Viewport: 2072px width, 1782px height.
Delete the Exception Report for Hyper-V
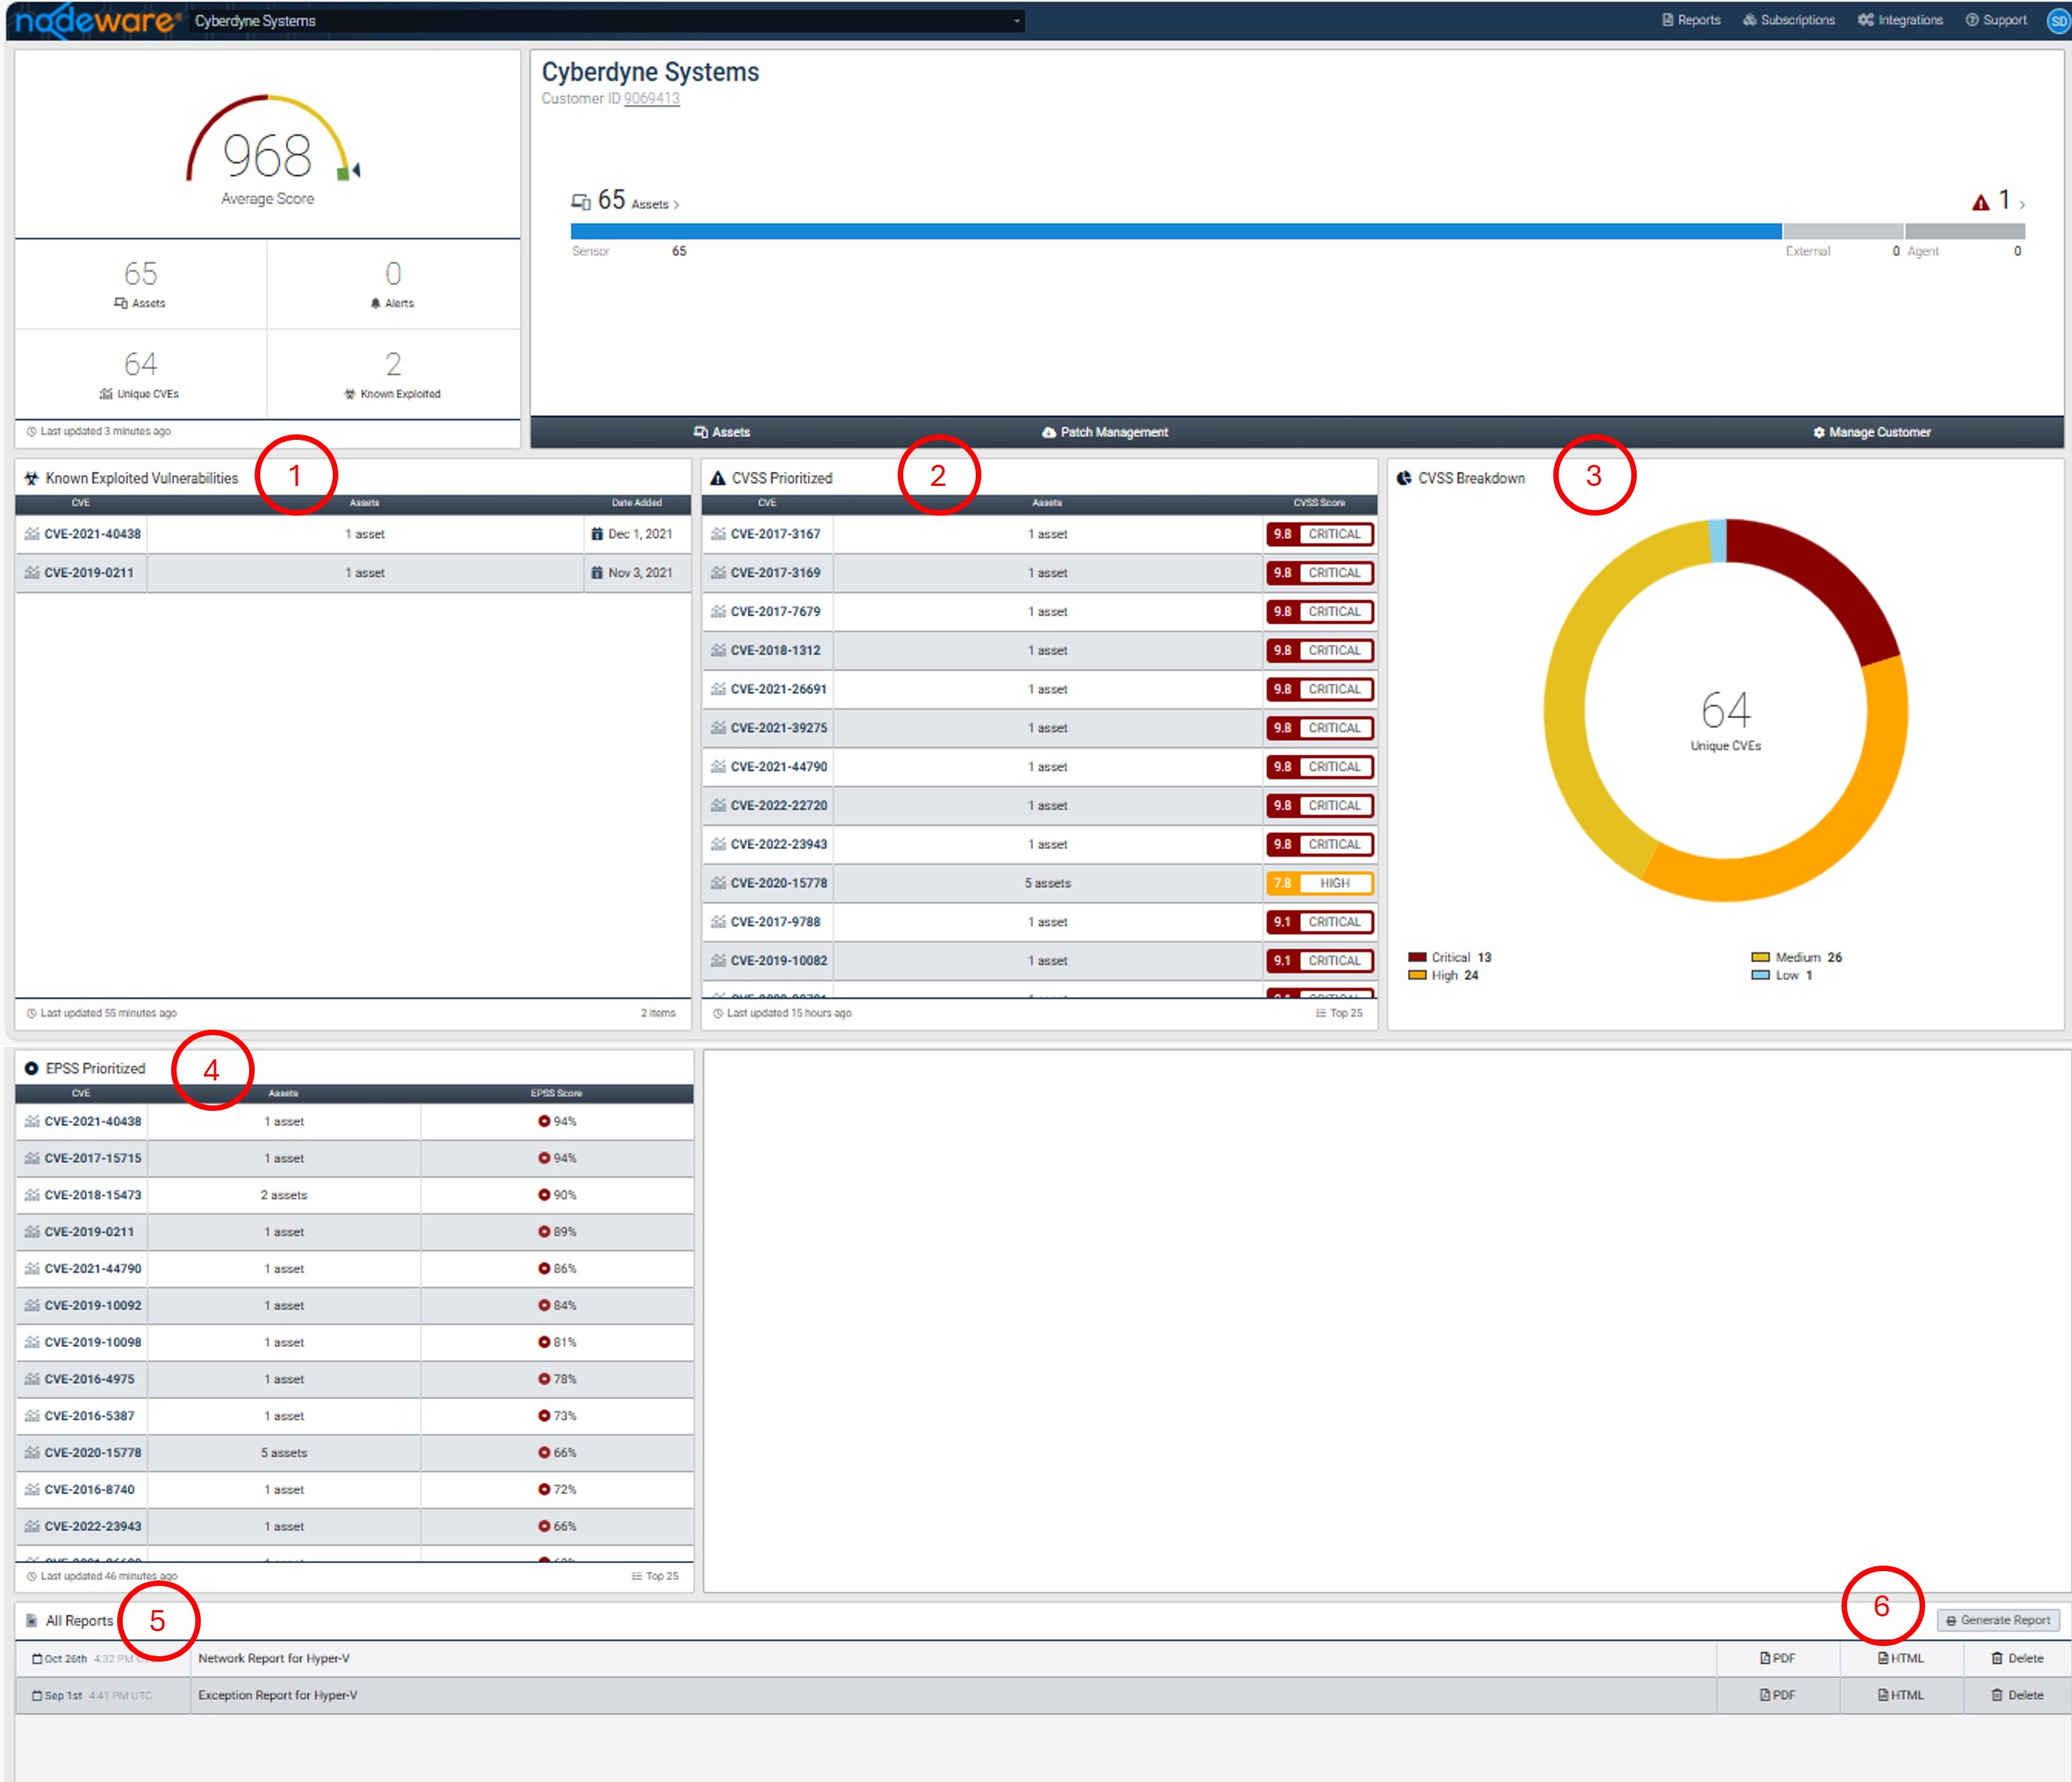pos(2017,1695)
